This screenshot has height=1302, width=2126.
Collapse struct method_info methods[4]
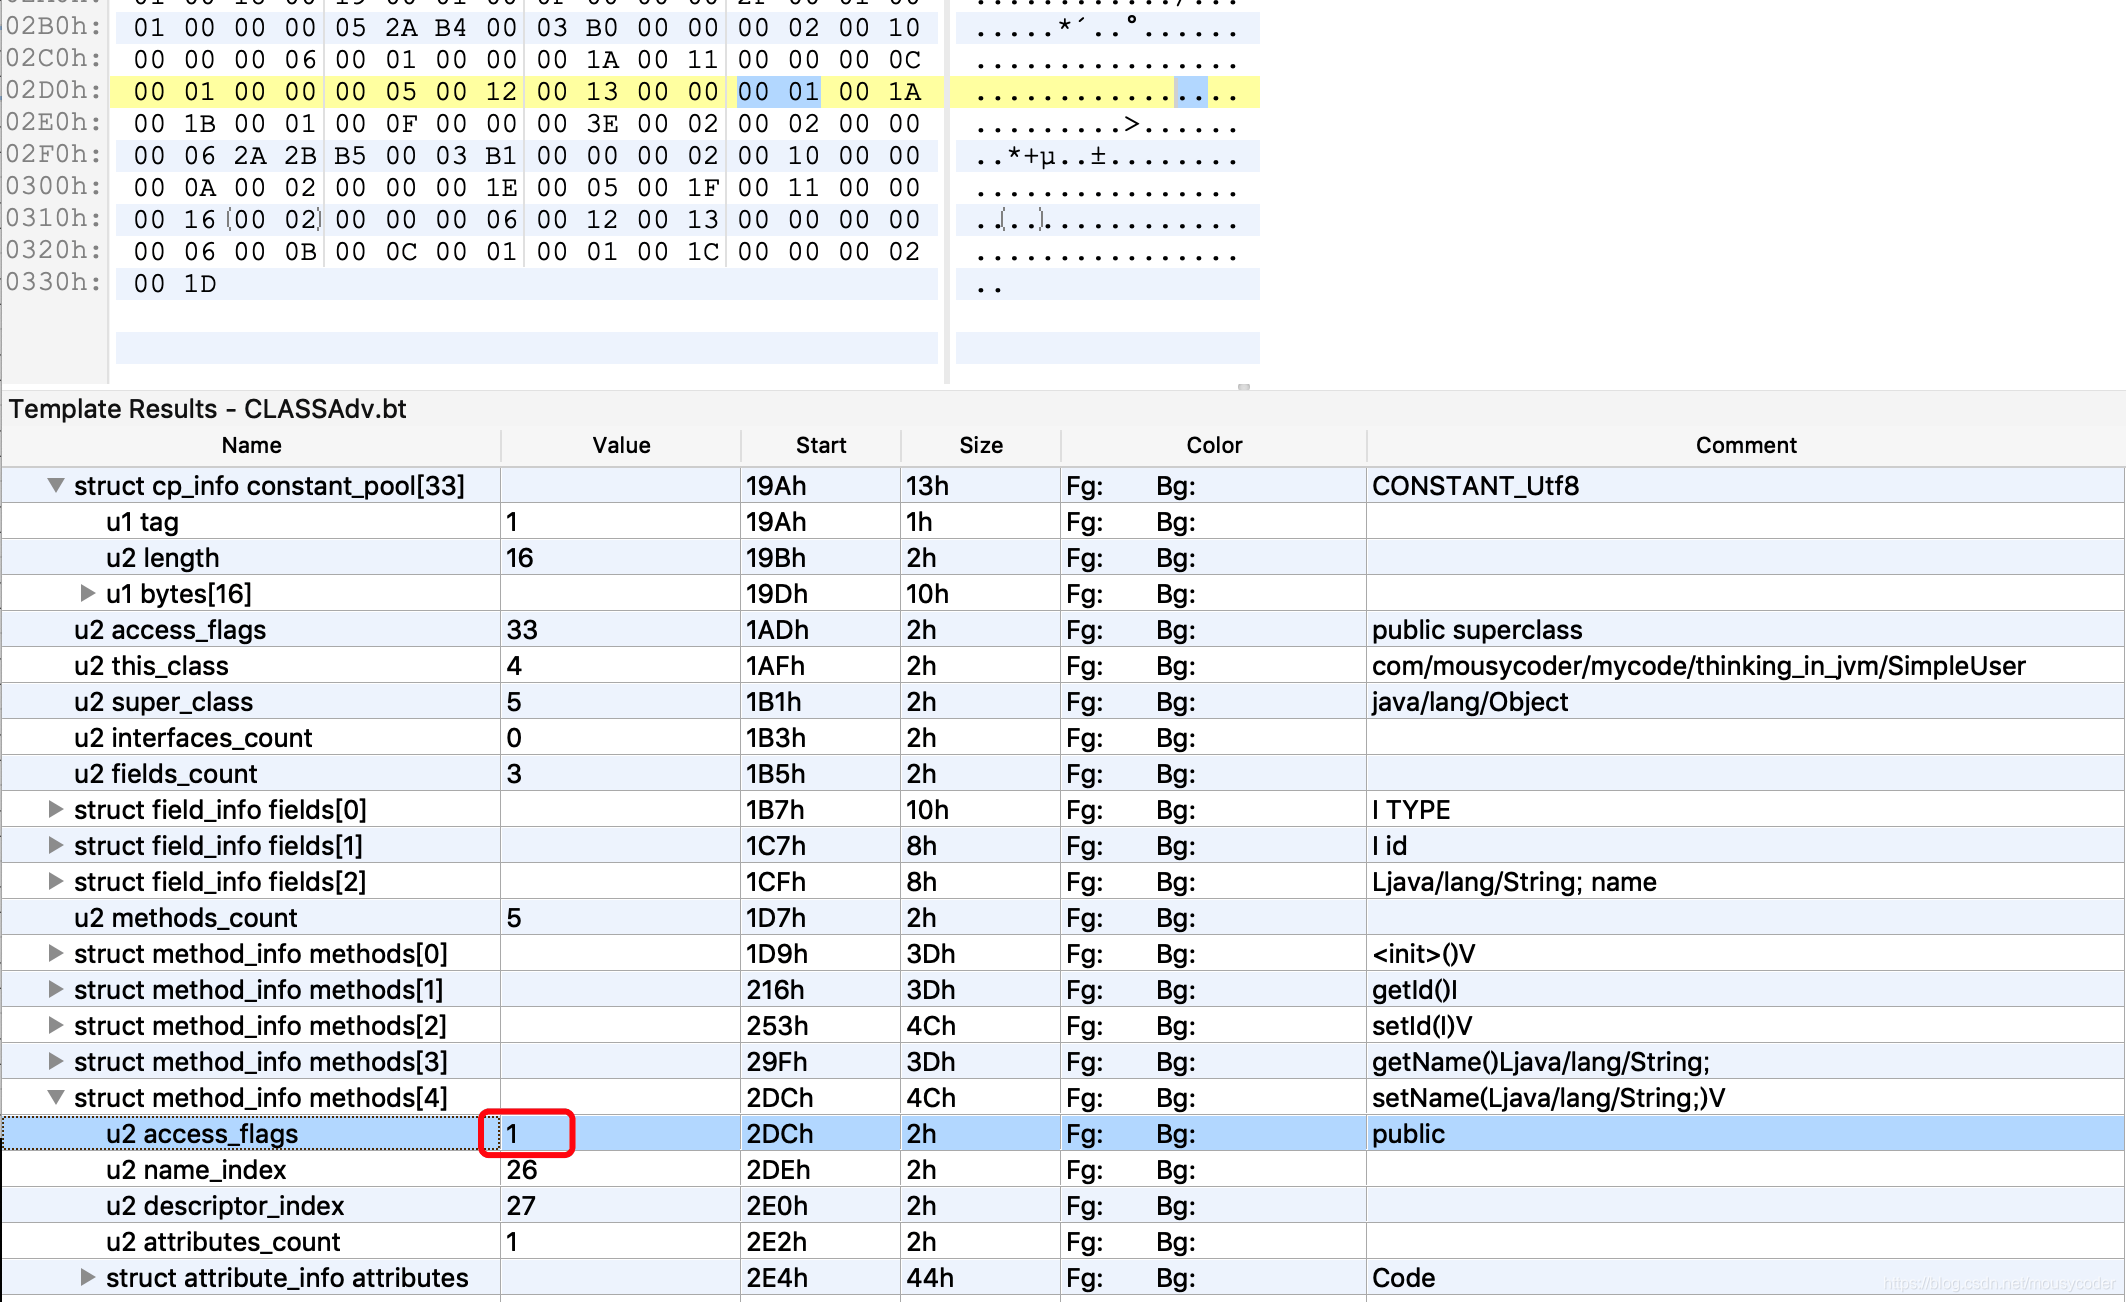tap(56, 1098)
